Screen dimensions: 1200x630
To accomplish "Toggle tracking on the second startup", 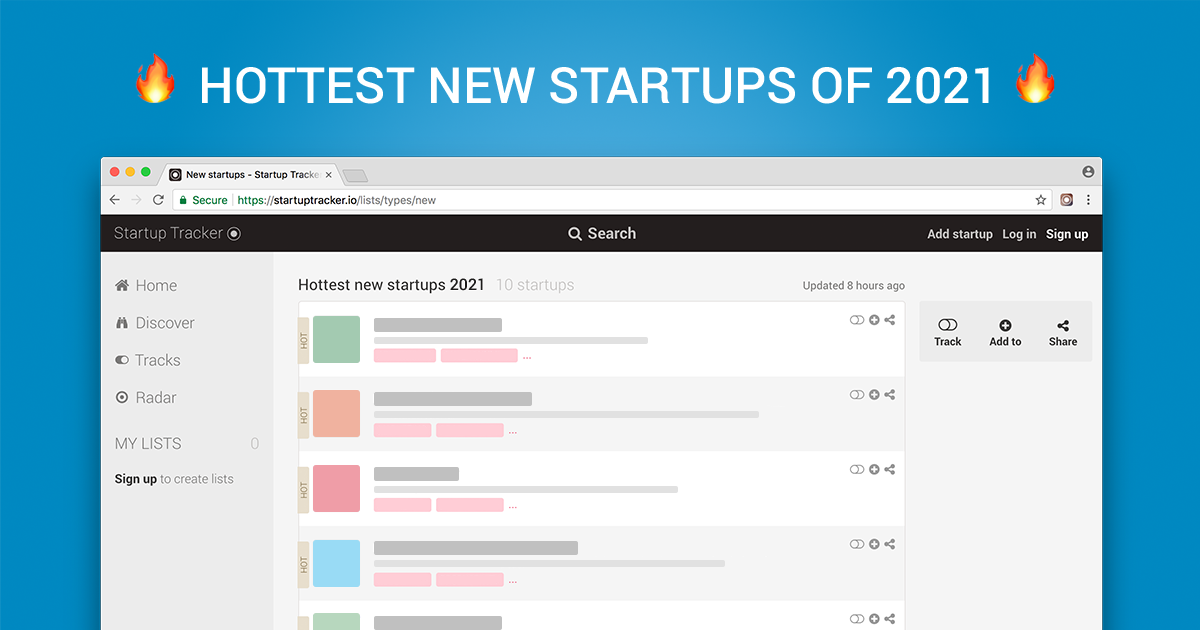I will (857, 394).
